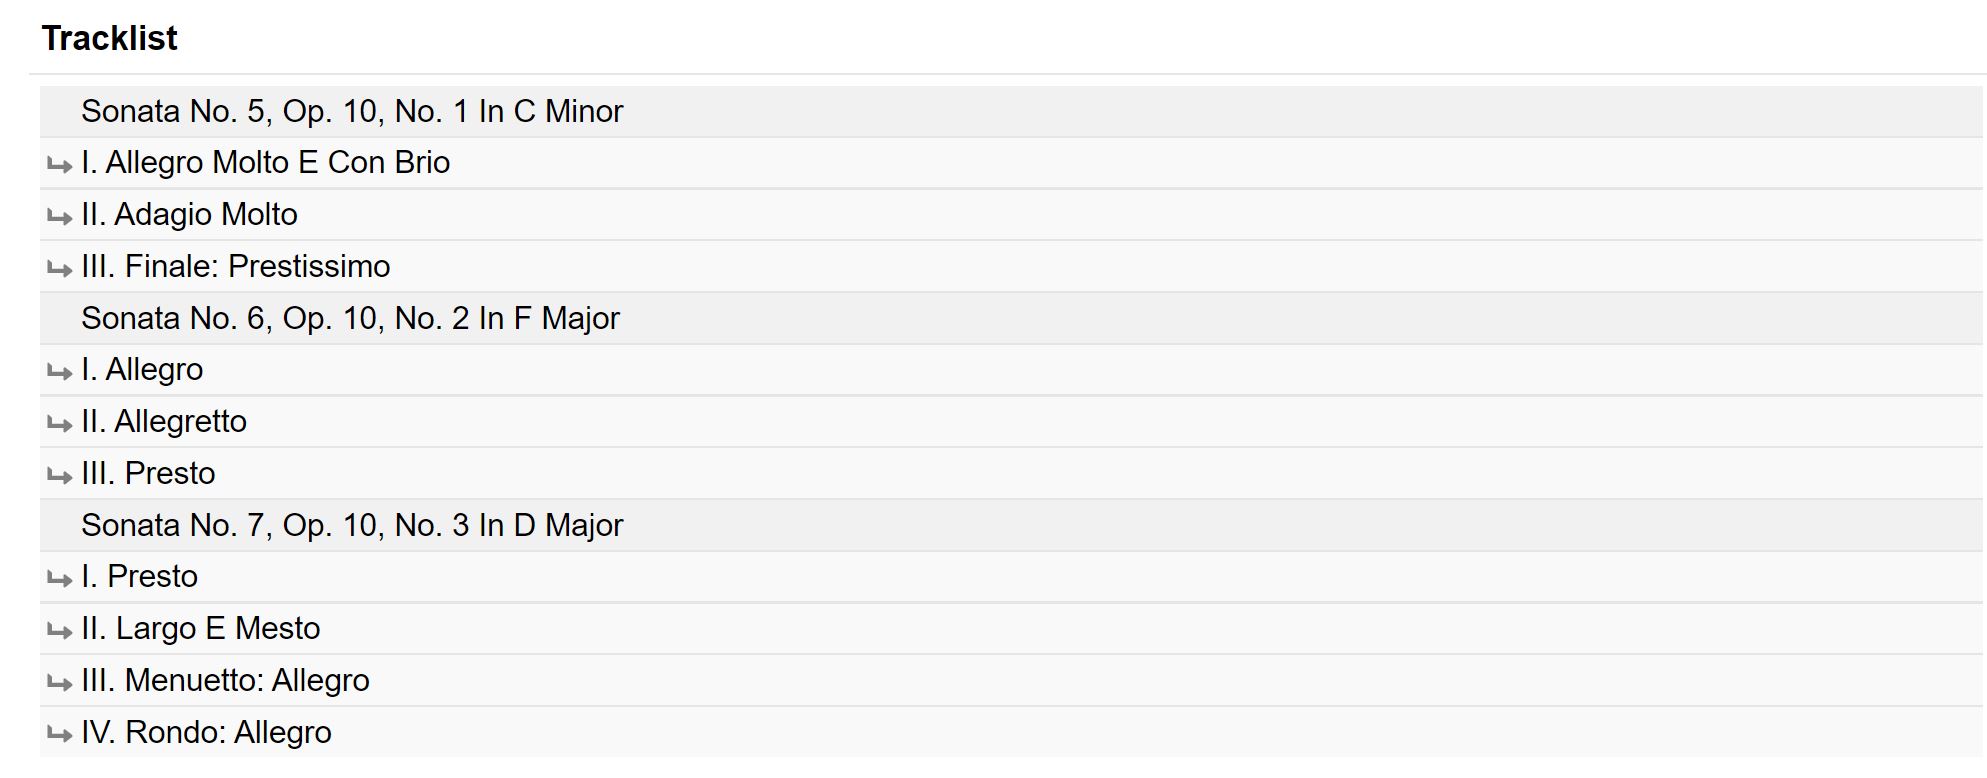The height and width of the screenshot is (778, 1987).
Task: Click the arrow icon before Rondo: Allegro
Action: click(59, 735)
